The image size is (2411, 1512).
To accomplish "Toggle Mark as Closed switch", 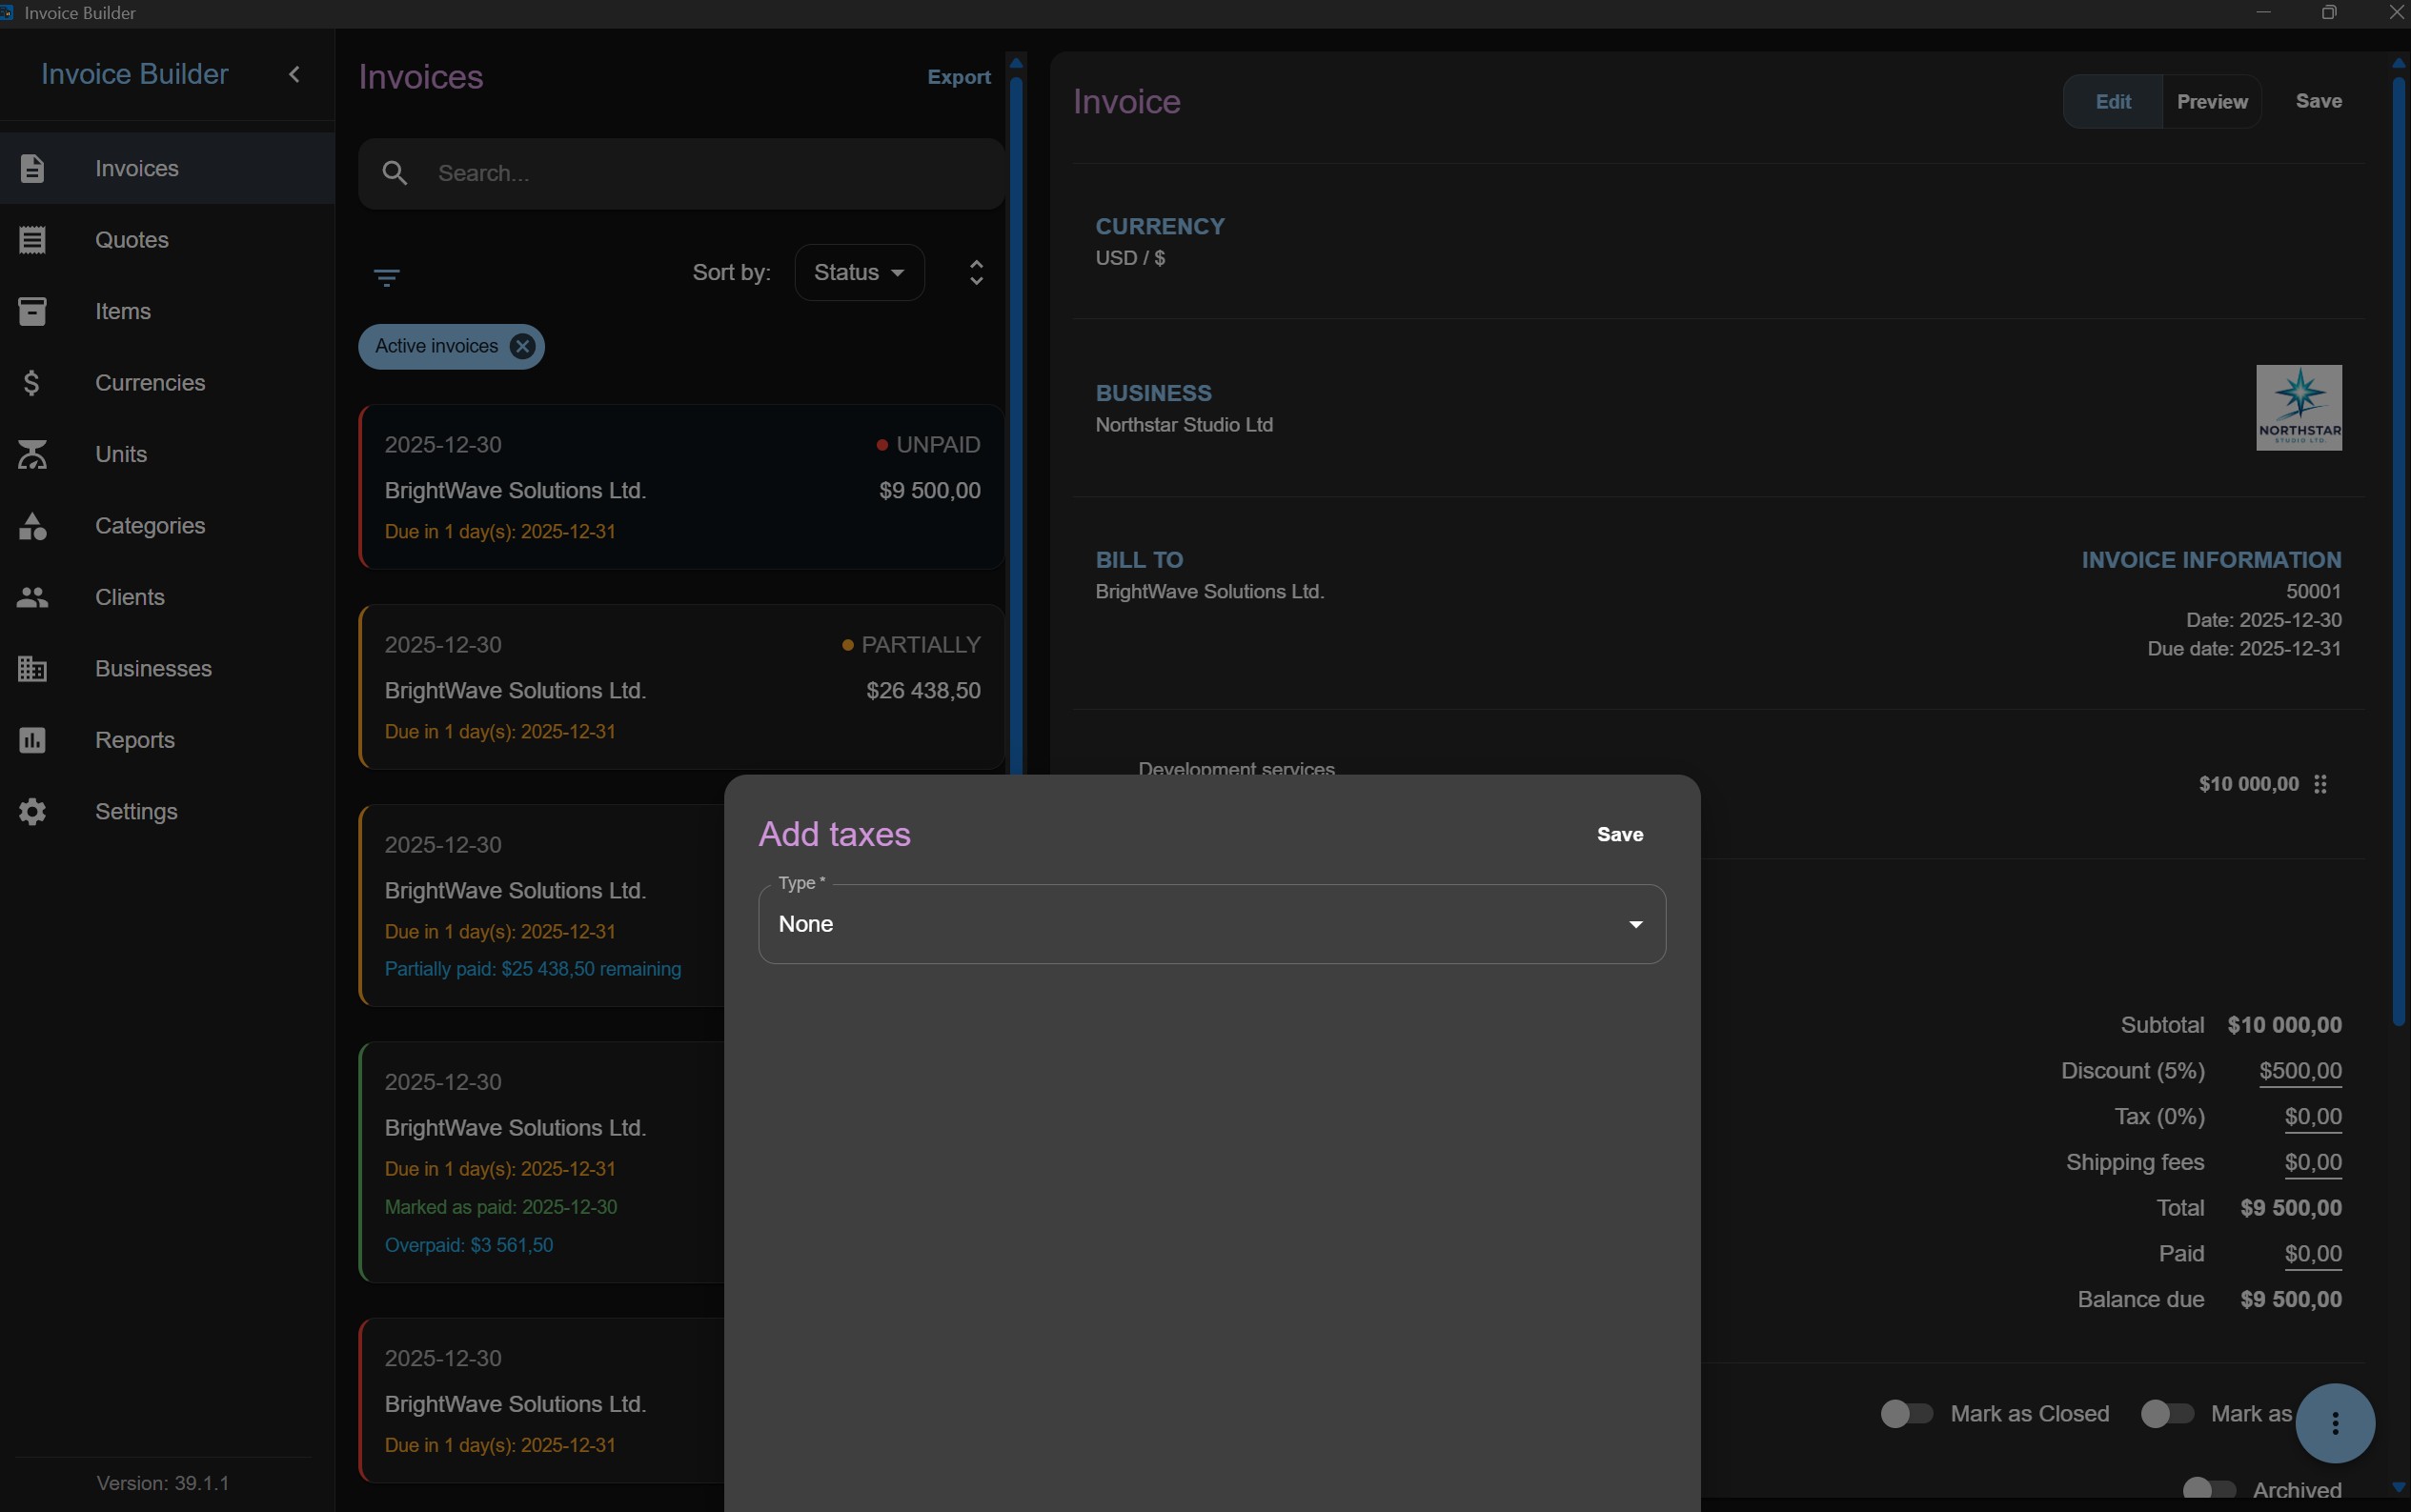I will tap(1906, 1414).
